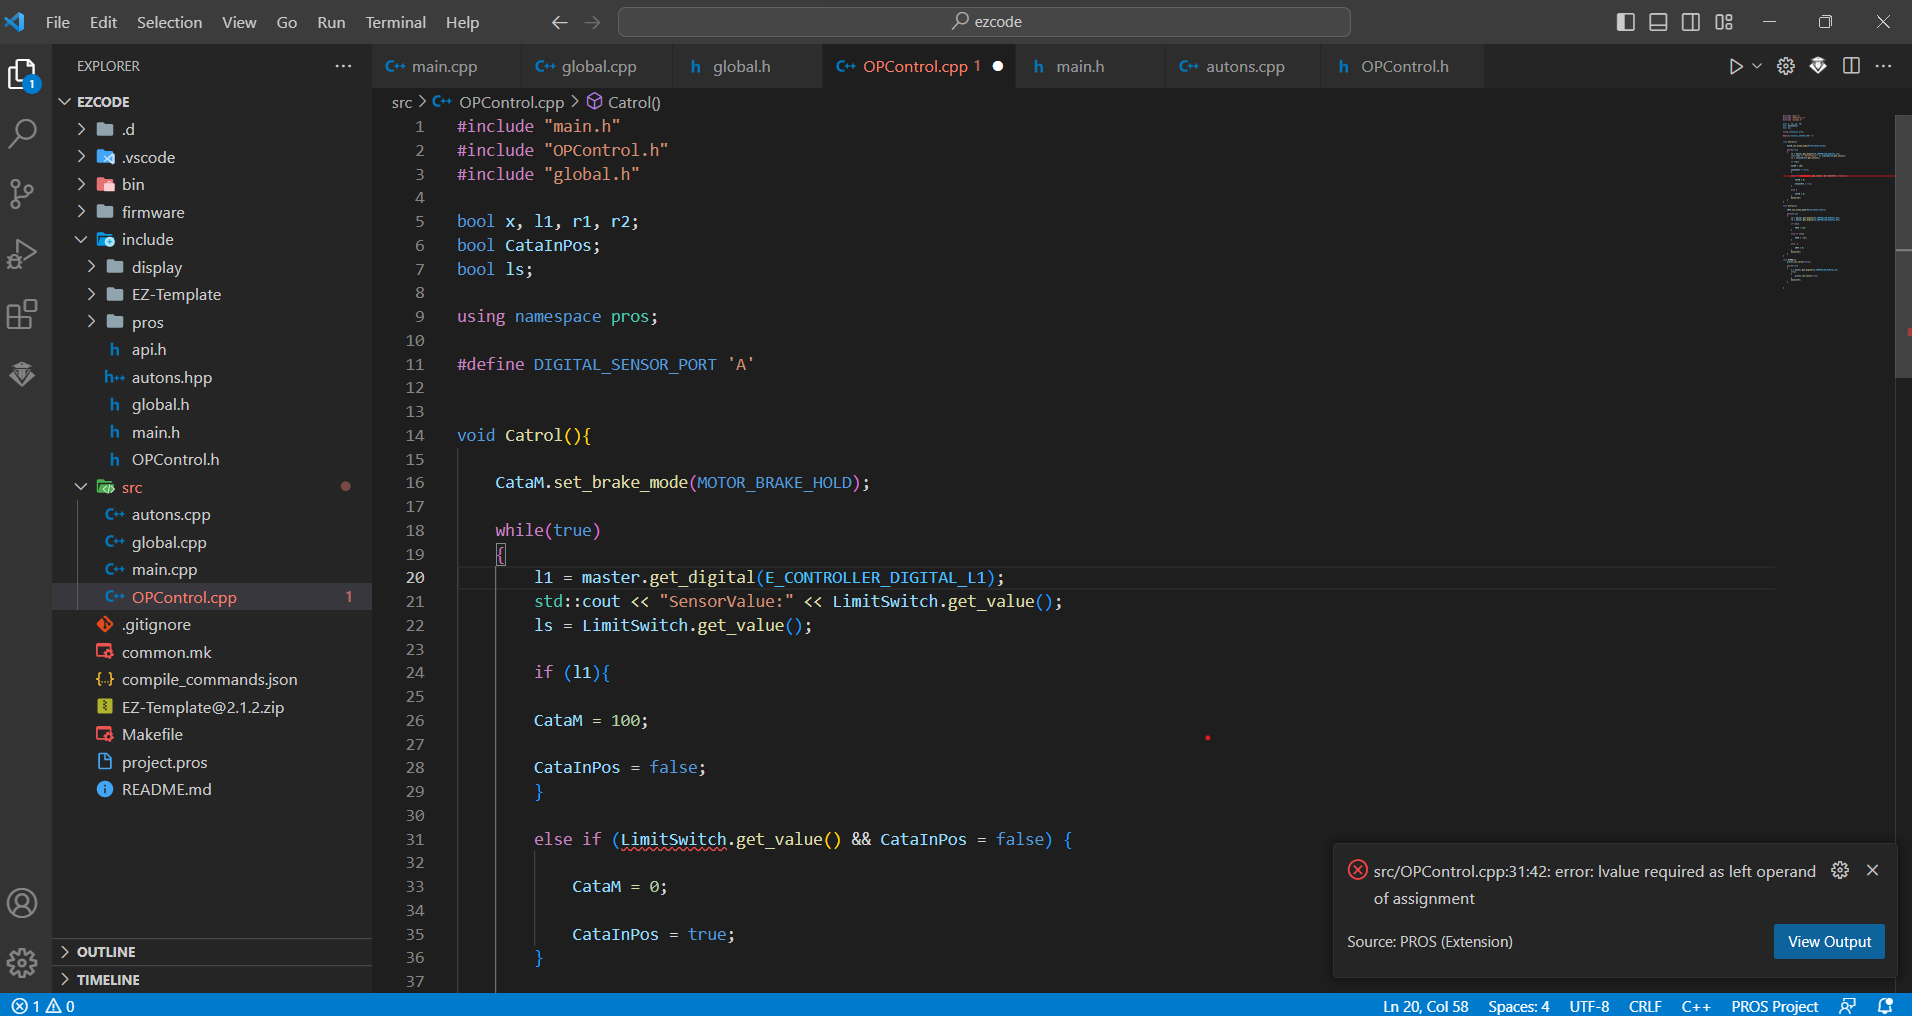The image size is (1912, 1016).
Task: Click the CRLF line ending indicator
Action: click(x=1644, y=1006)
